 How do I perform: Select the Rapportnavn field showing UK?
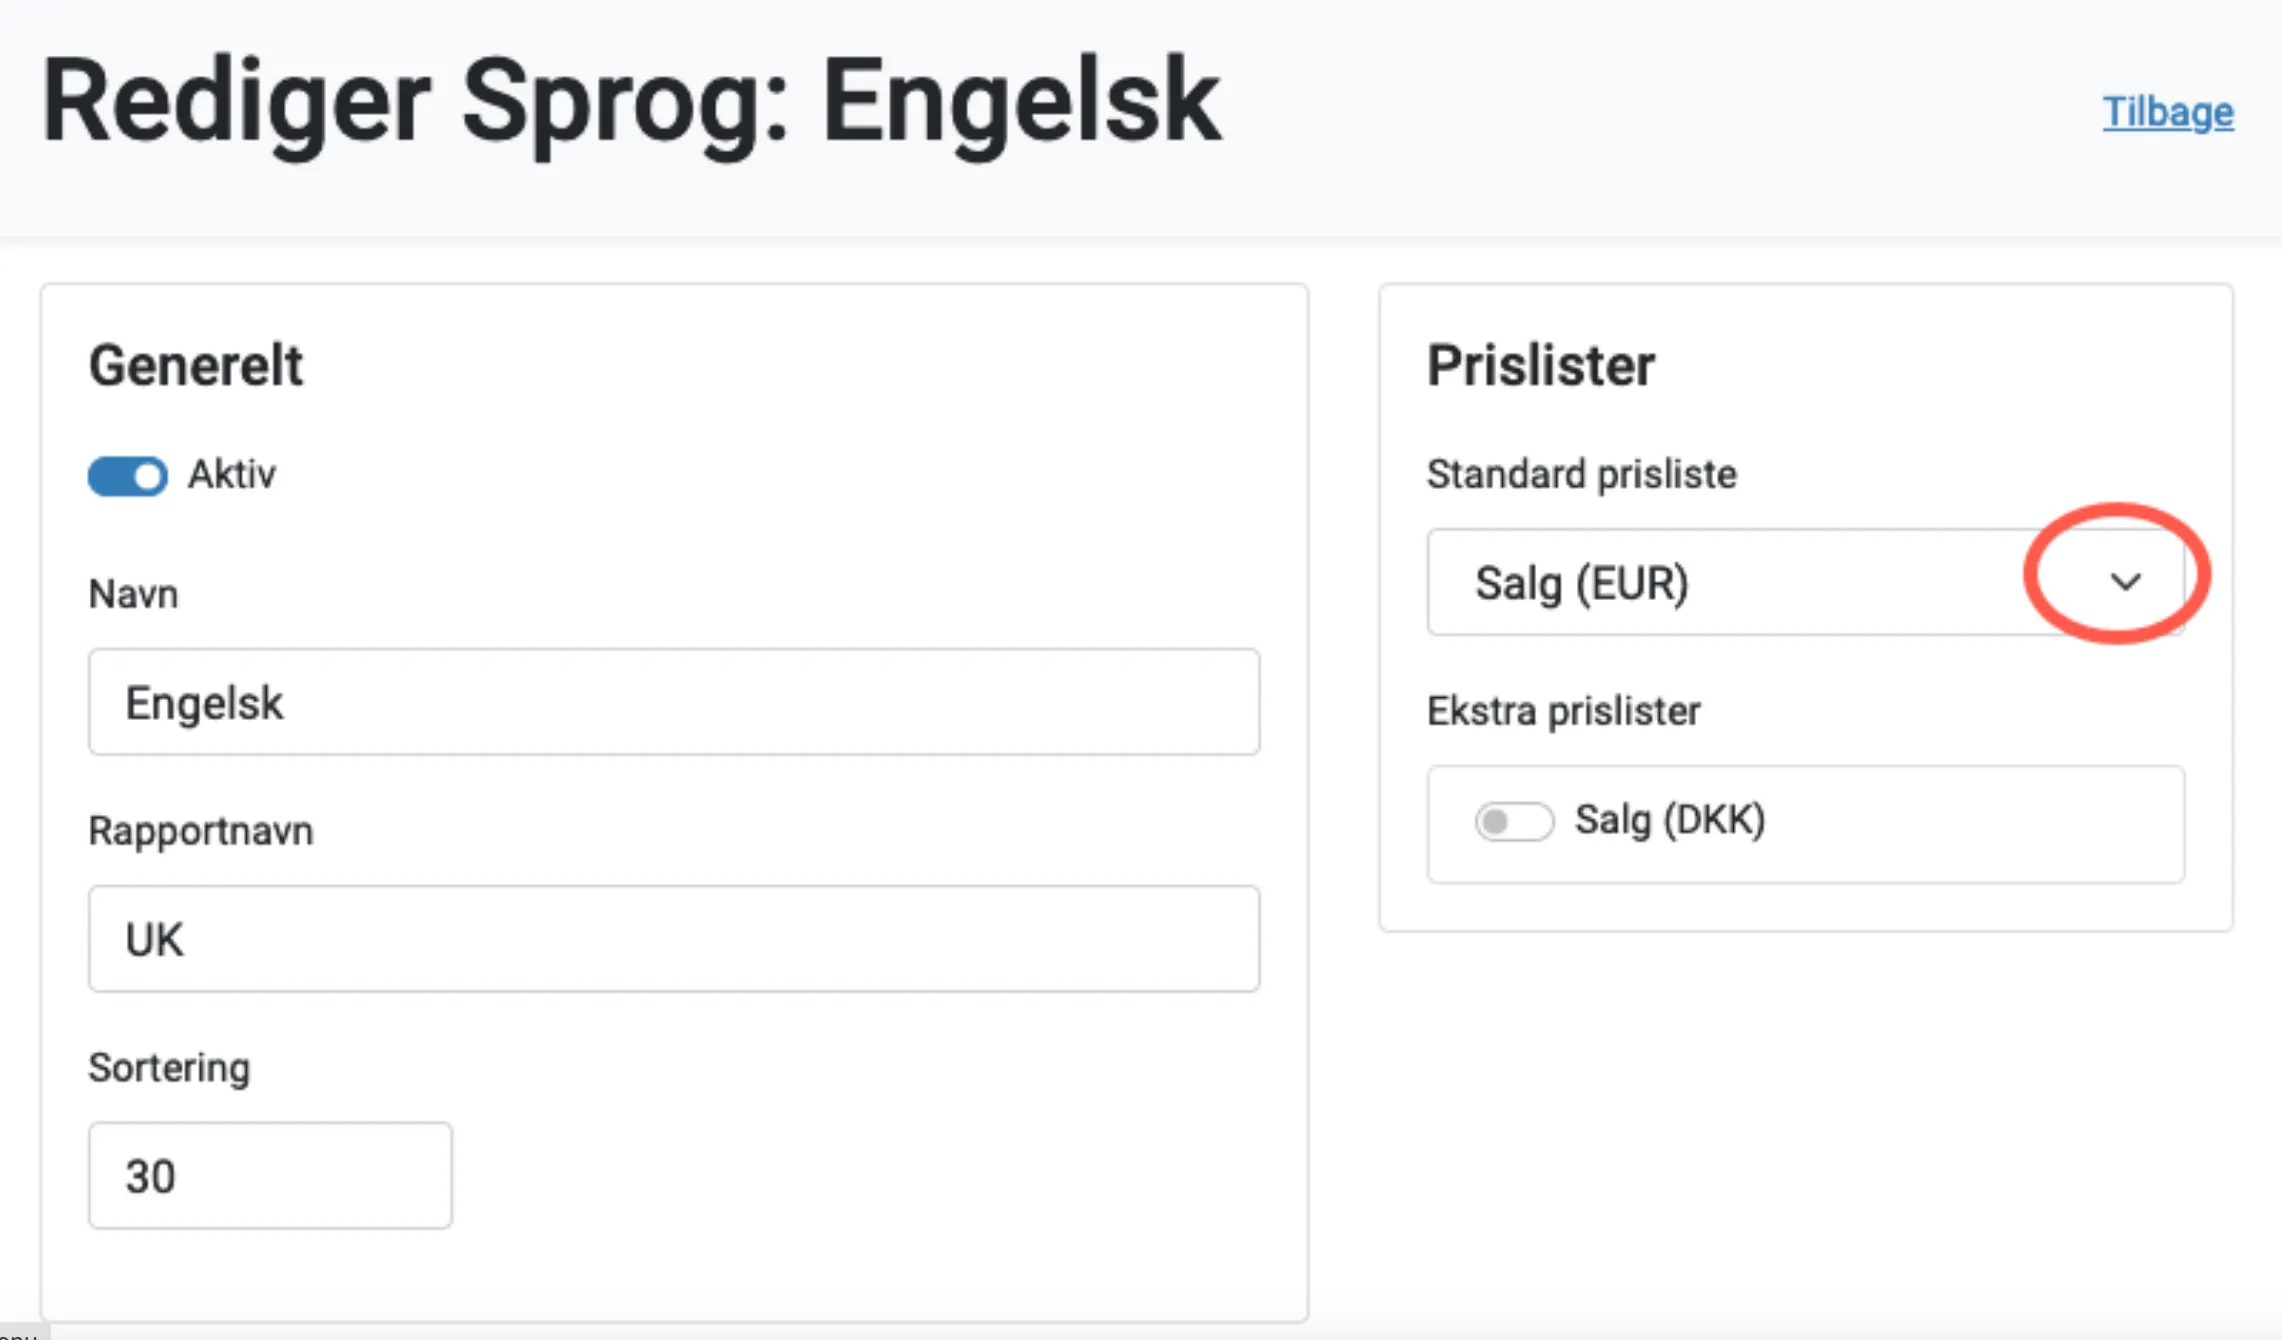coord(672,938)
